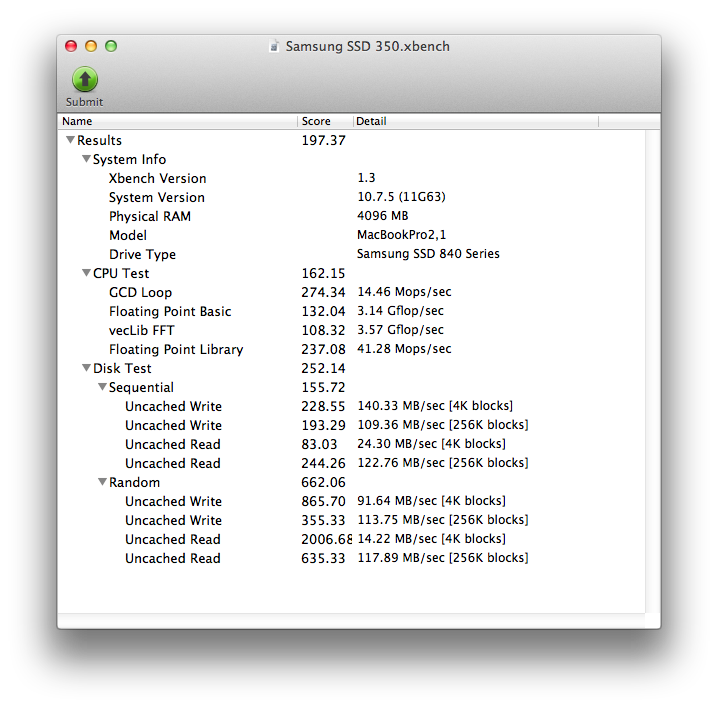Viewport: 718px width, 708px height.
Task: Select Uncached Read row scoring 635.33
Action: tap(352, 558)
